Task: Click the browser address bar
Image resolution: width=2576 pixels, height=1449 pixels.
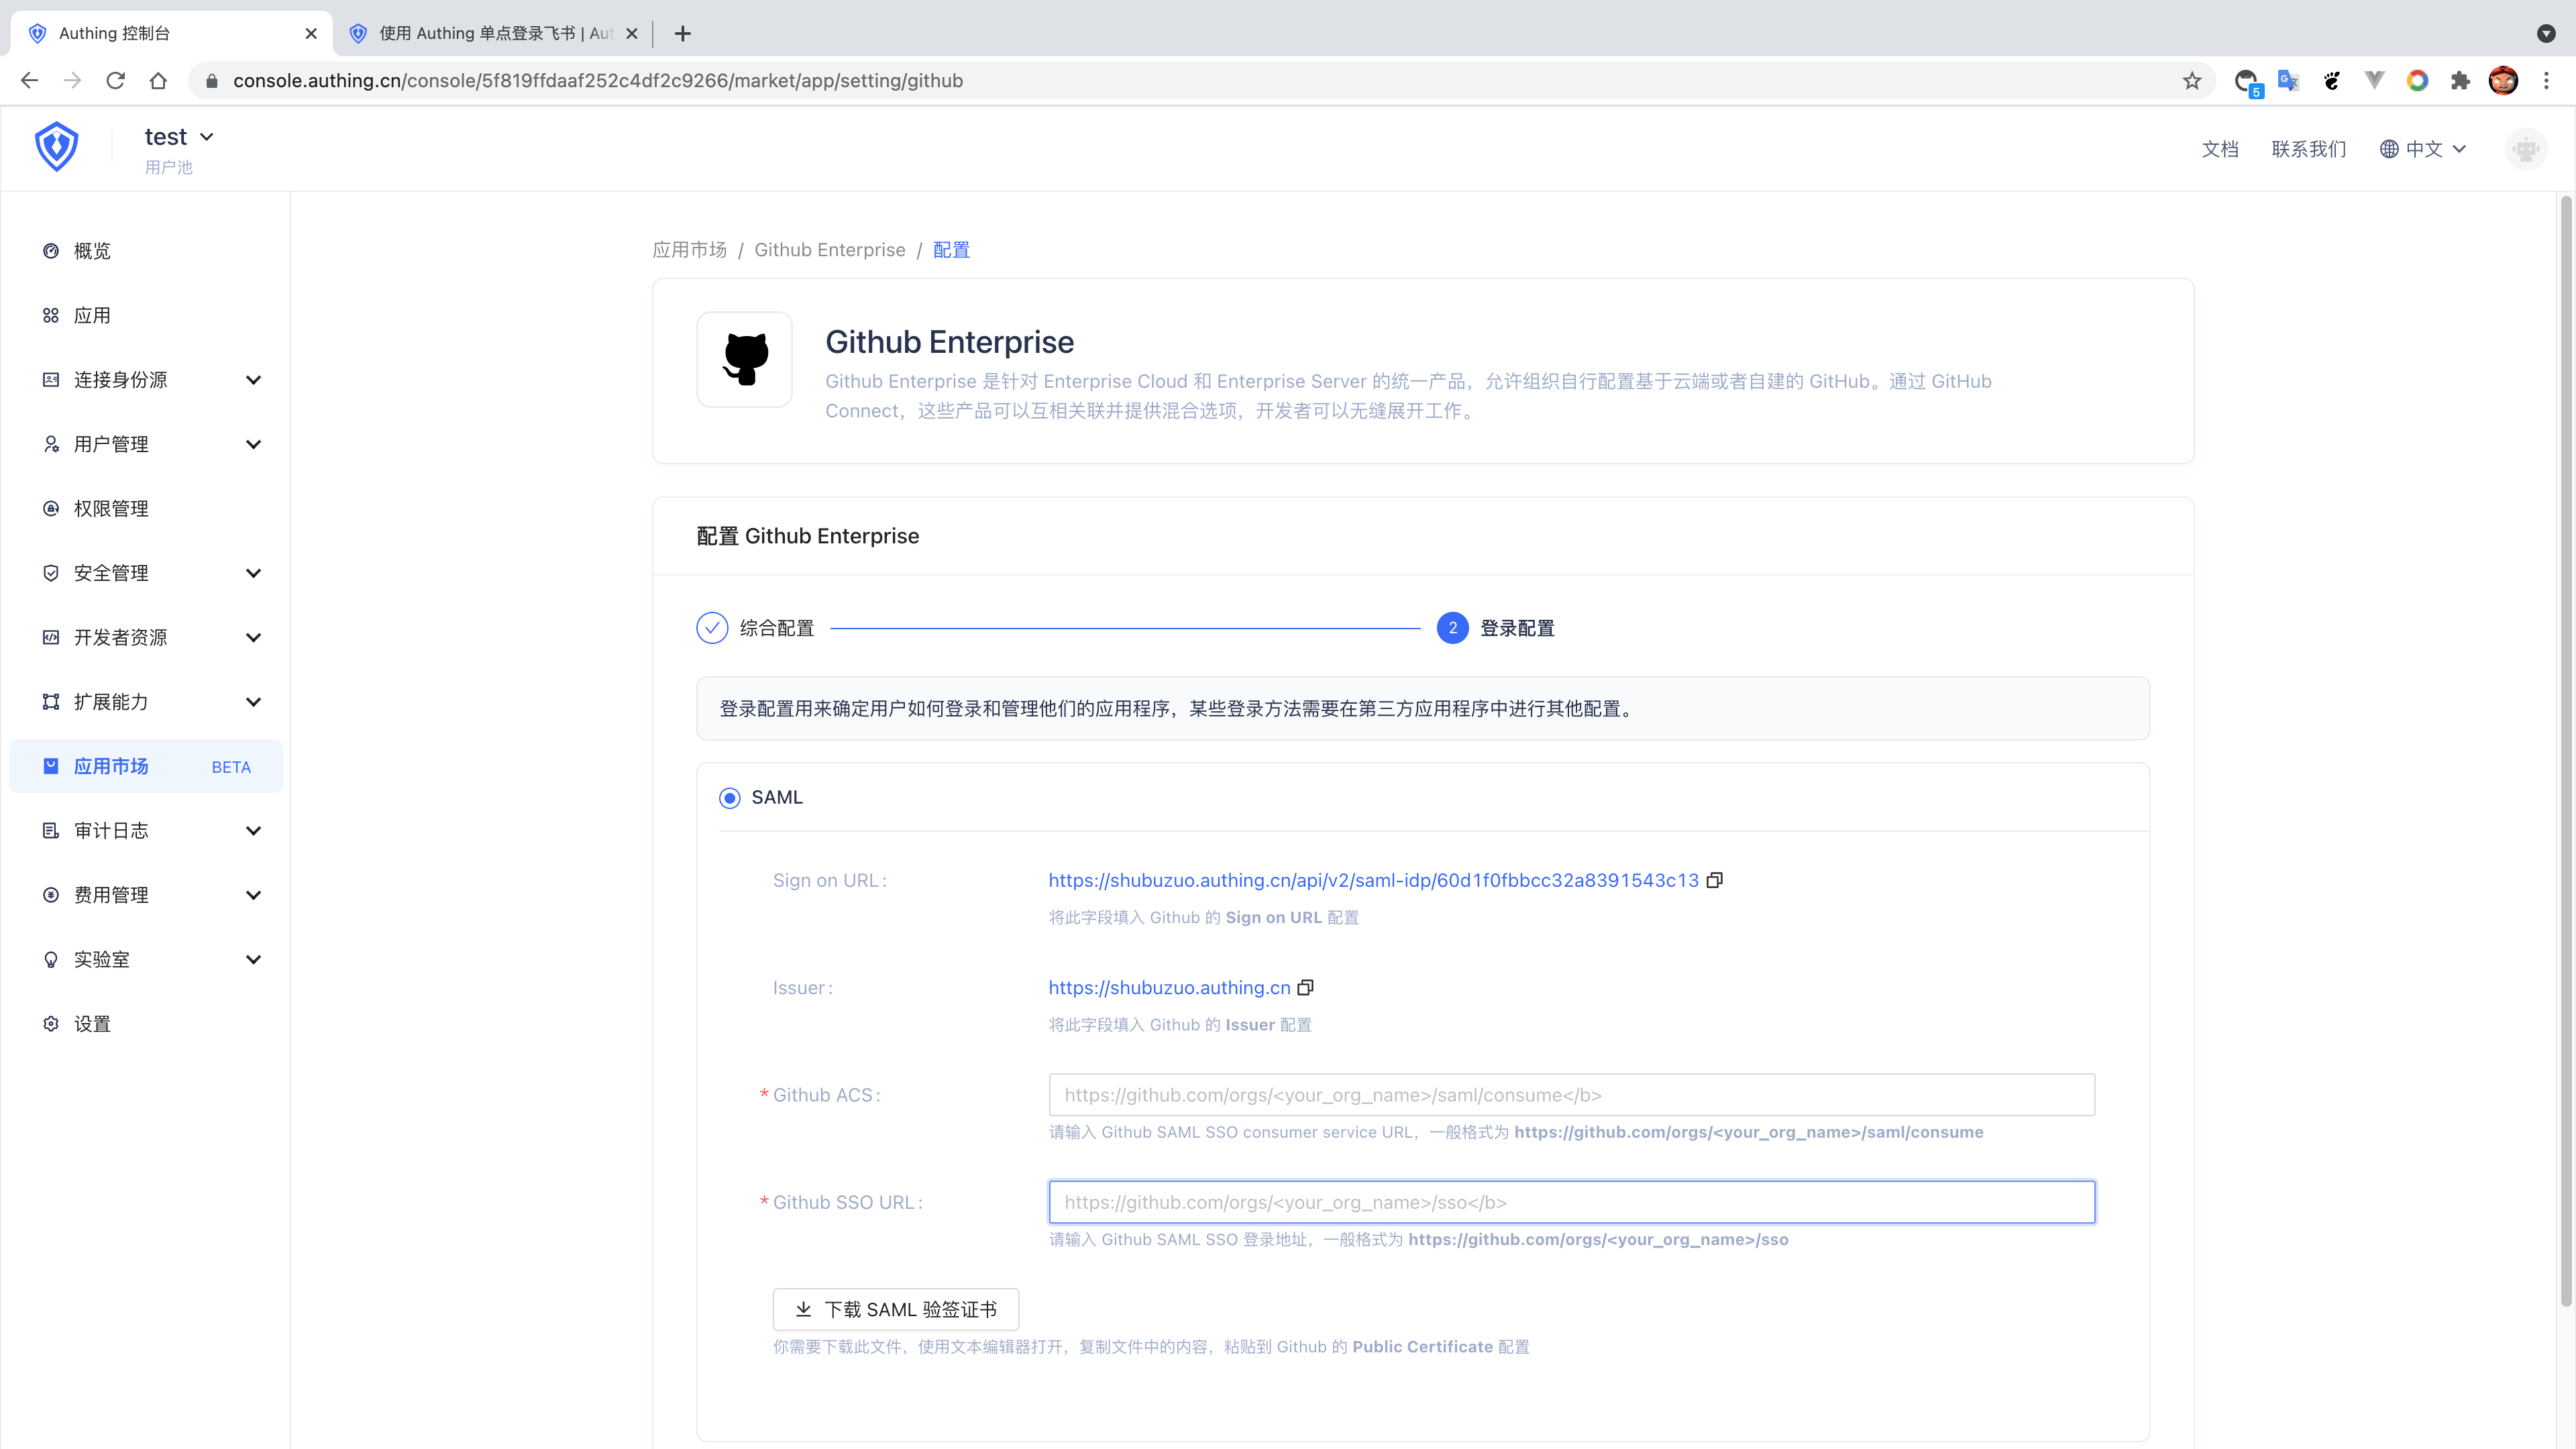Action: pos(1200,81)
